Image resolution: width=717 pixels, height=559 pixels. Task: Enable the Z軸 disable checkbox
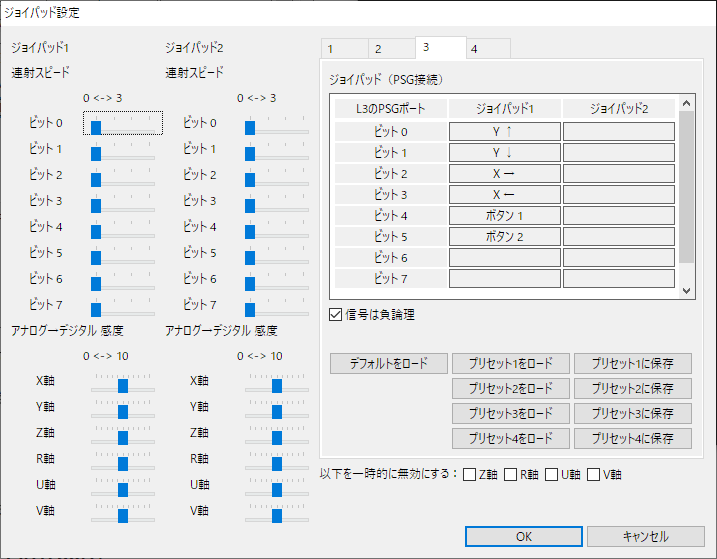470,474
